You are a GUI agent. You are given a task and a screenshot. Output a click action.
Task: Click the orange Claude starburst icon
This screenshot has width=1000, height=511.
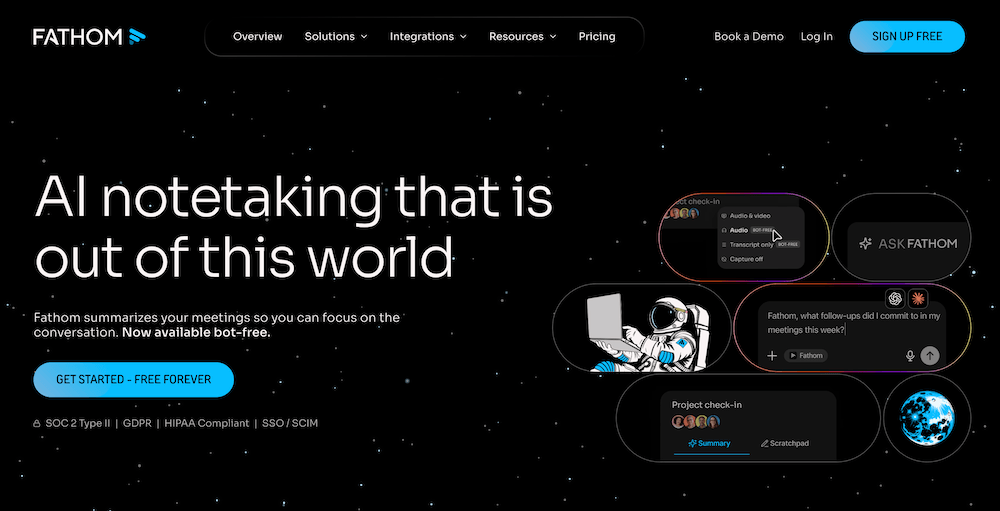(918, 298)
